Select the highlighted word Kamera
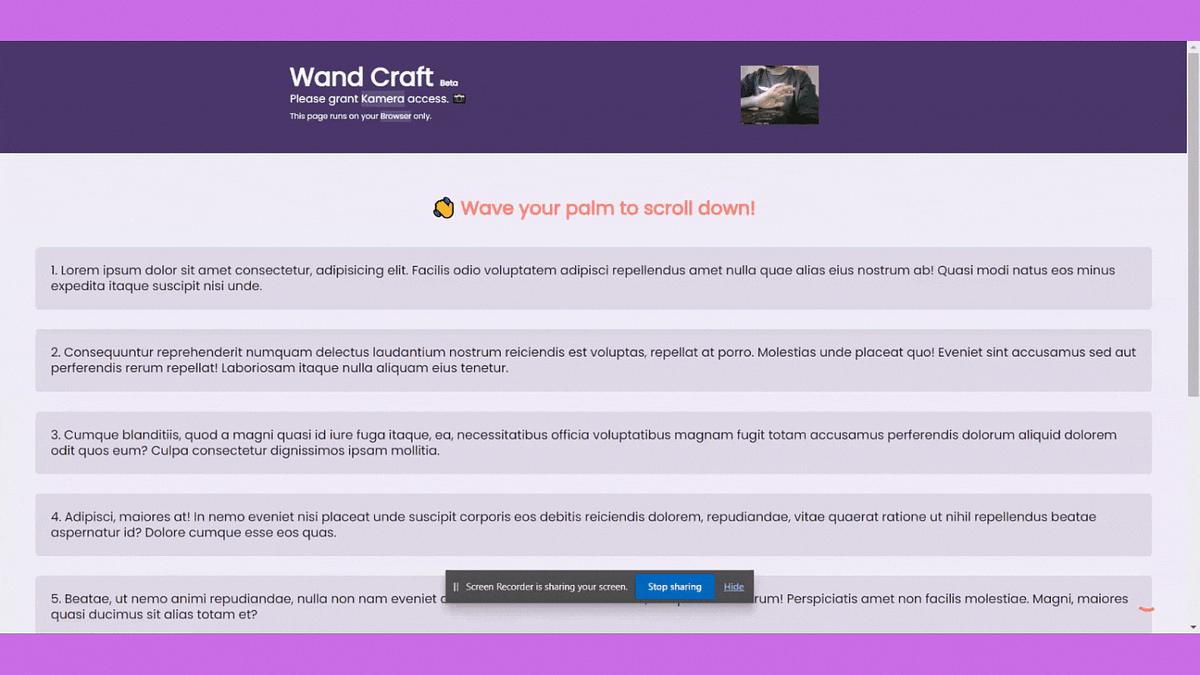The image size is (1200, 675). (385, 98)
